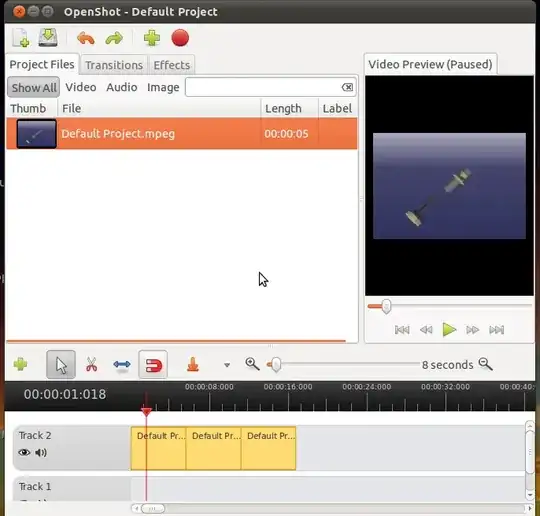Toggle Track 2 visibility eye
This screenshot has width=540, height=516.
(x=24, y=452)
